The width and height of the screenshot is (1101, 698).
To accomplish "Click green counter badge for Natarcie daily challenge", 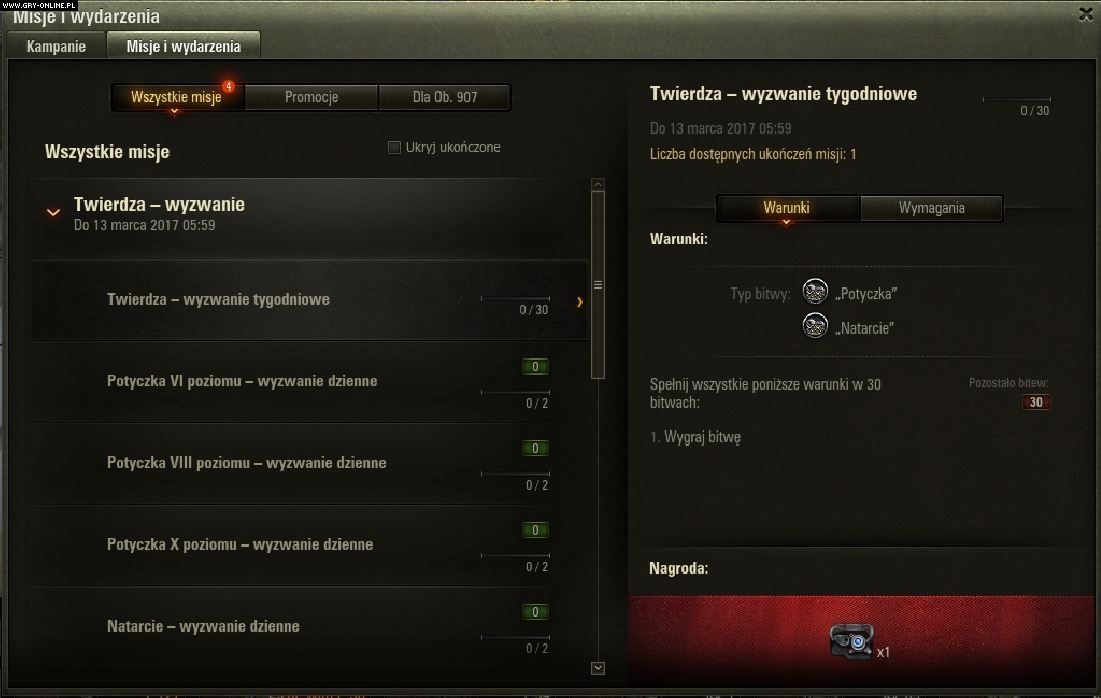I will point(535,612).
